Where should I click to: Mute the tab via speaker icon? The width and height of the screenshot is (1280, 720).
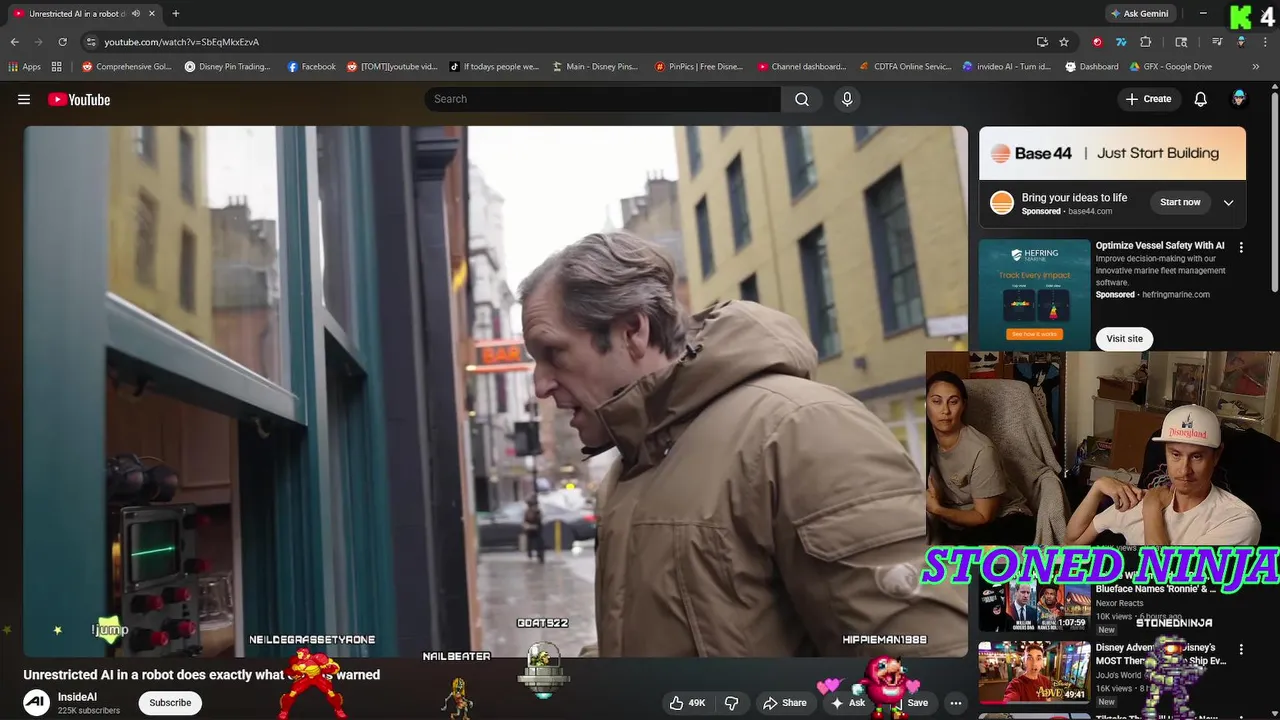click(x=135, y=14)
